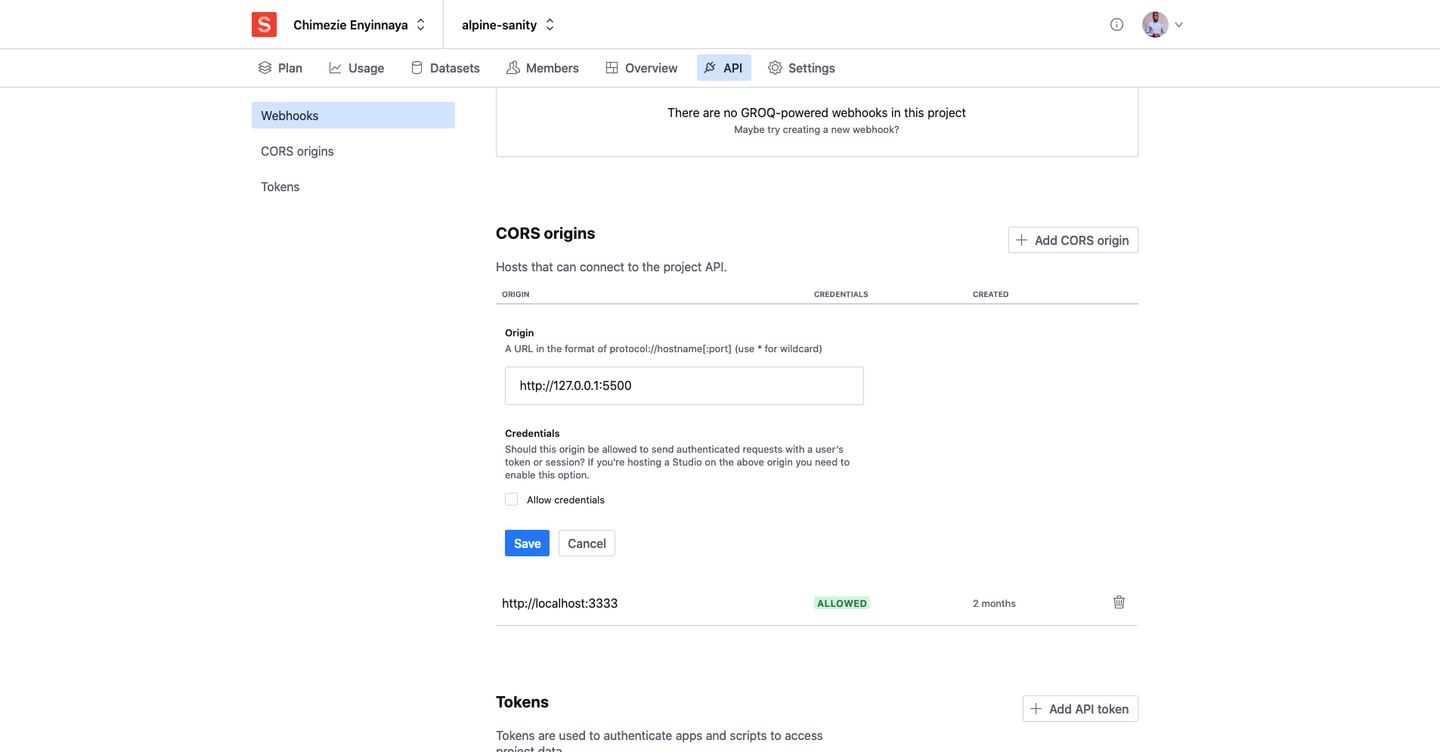Click the user profile avatar
1440x752 pixels.
pos(1154,24)
